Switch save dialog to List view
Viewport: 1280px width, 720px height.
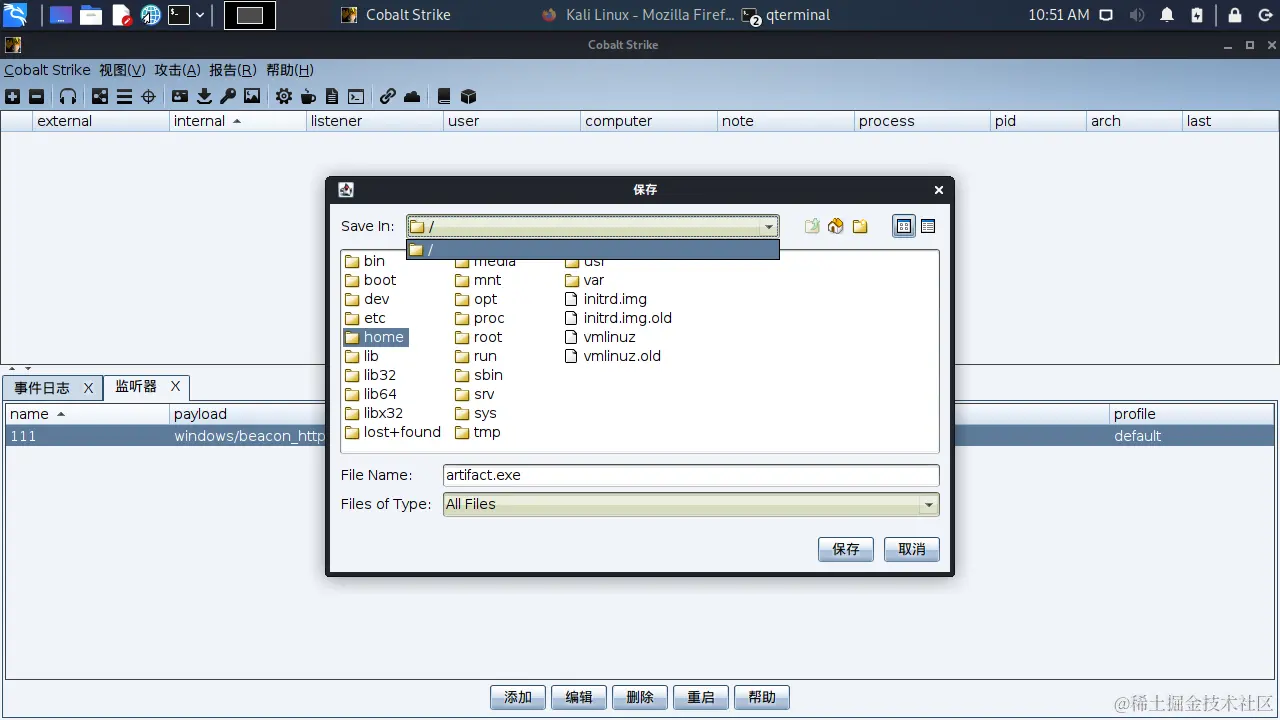click(904, 226)
